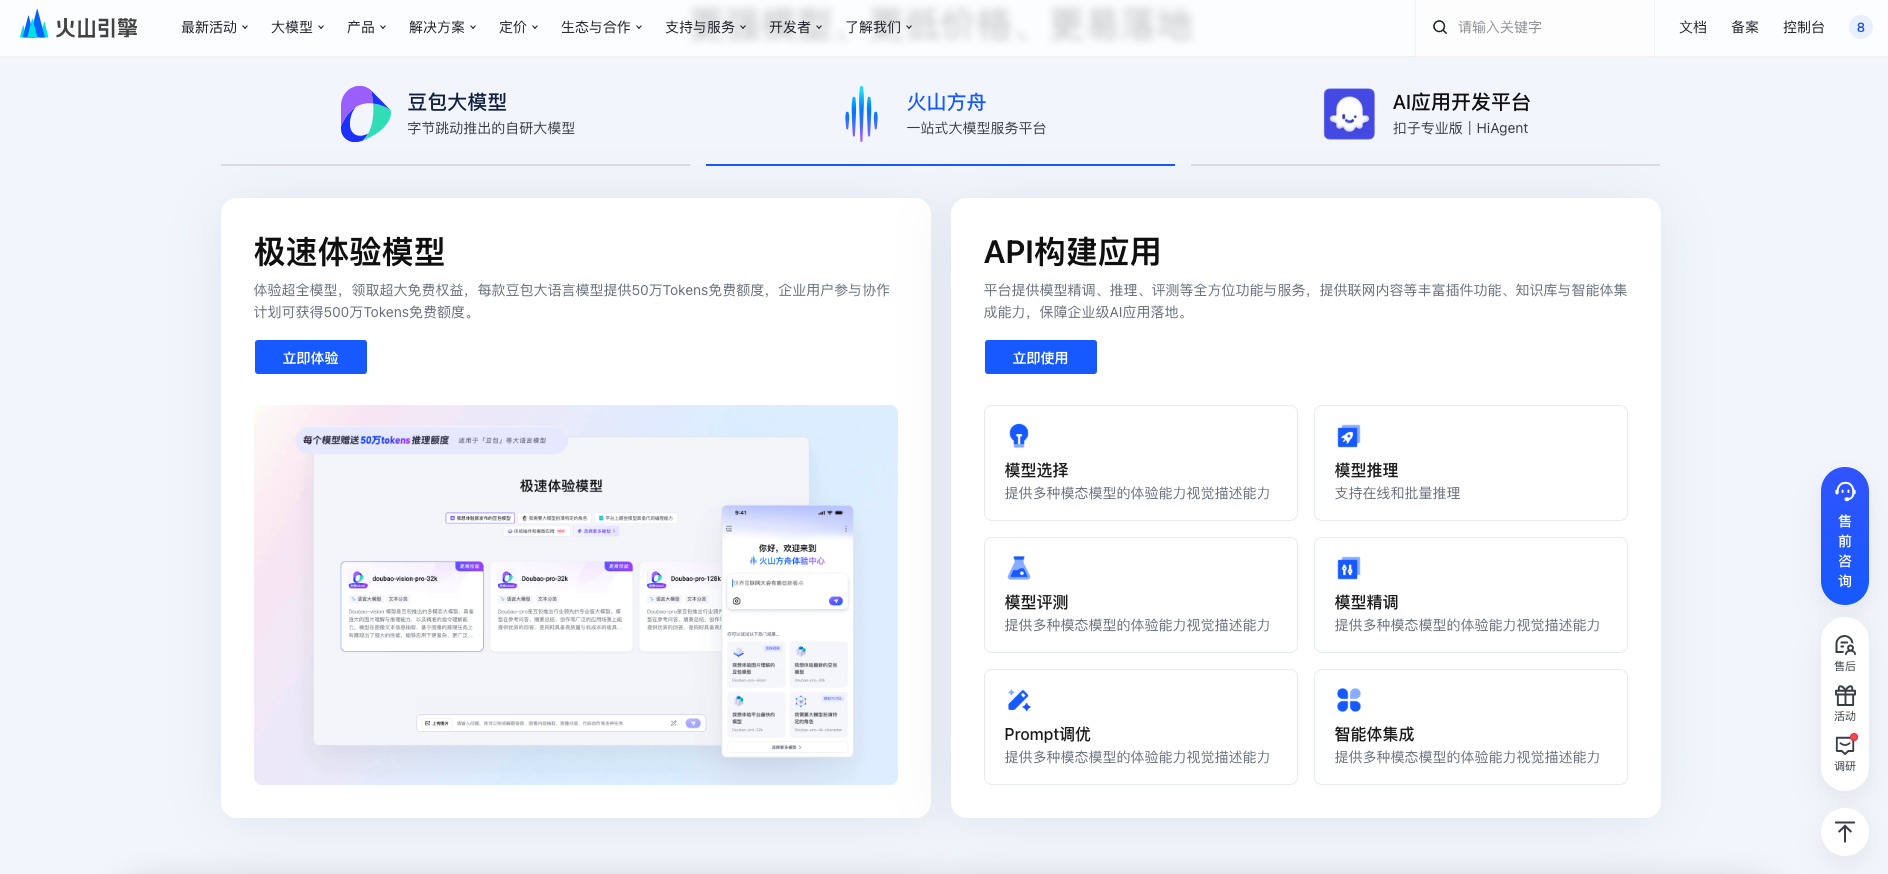Click the 智能体集成 icon
The height and width of the screenshot is (874, 1888).
(1348, 700)
